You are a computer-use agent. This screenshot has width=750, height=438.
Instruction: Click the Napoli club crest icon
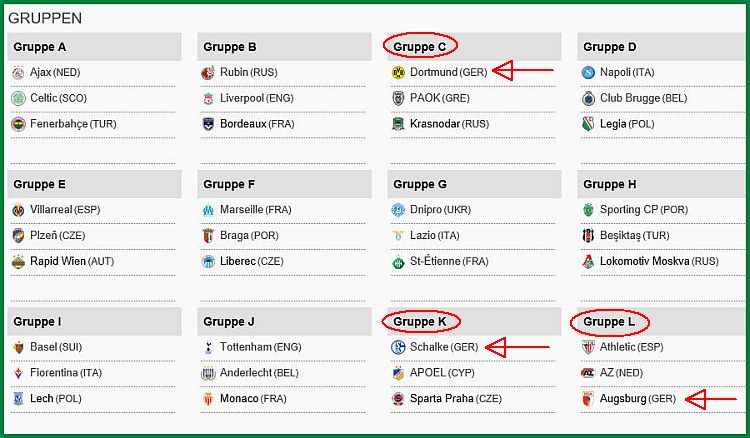588,73
